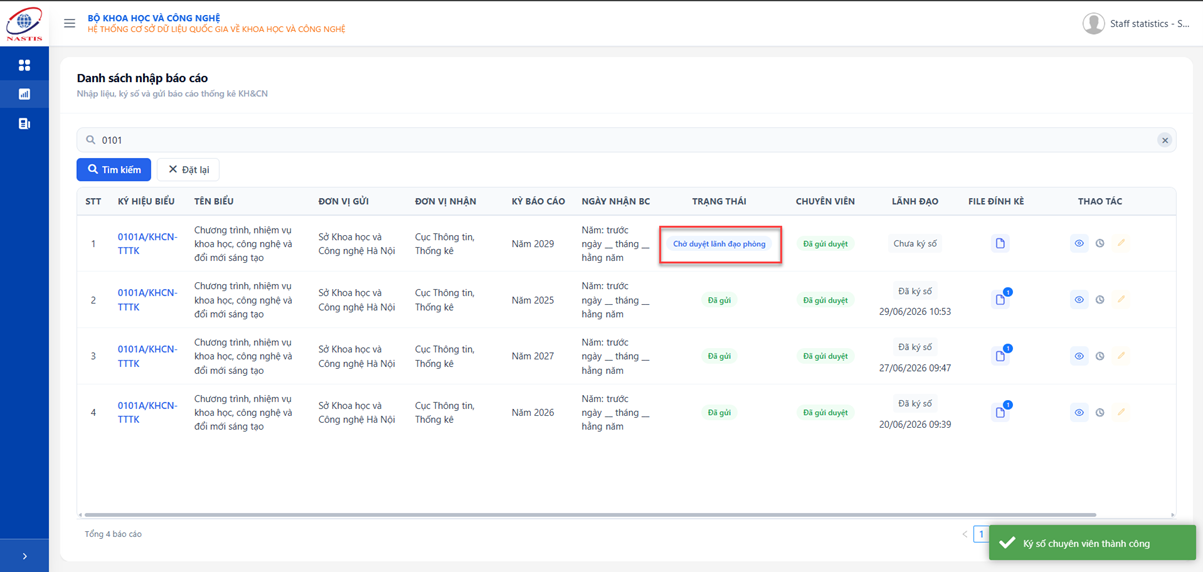This screenshot has width=1203, height=572.
Task: Click Đã gửi status badge in Năm 2025 row
Action: (x=719, y=300)
